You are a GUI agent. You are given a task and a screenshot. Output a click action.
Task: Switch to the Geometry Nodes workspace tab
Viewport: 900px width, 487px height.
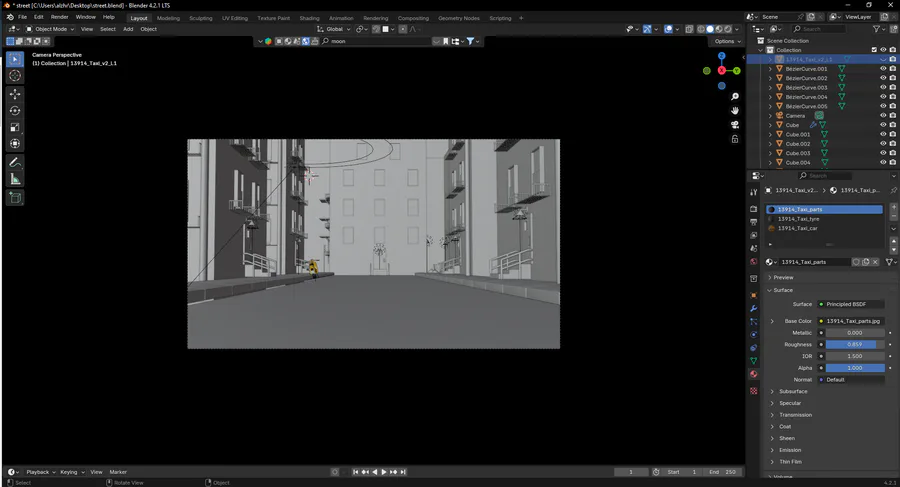459,18
